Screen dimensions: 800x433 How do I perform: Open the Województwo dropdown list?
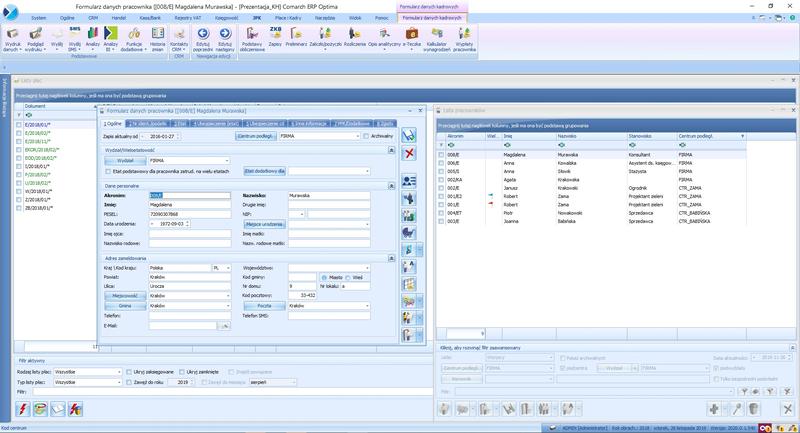367,268
